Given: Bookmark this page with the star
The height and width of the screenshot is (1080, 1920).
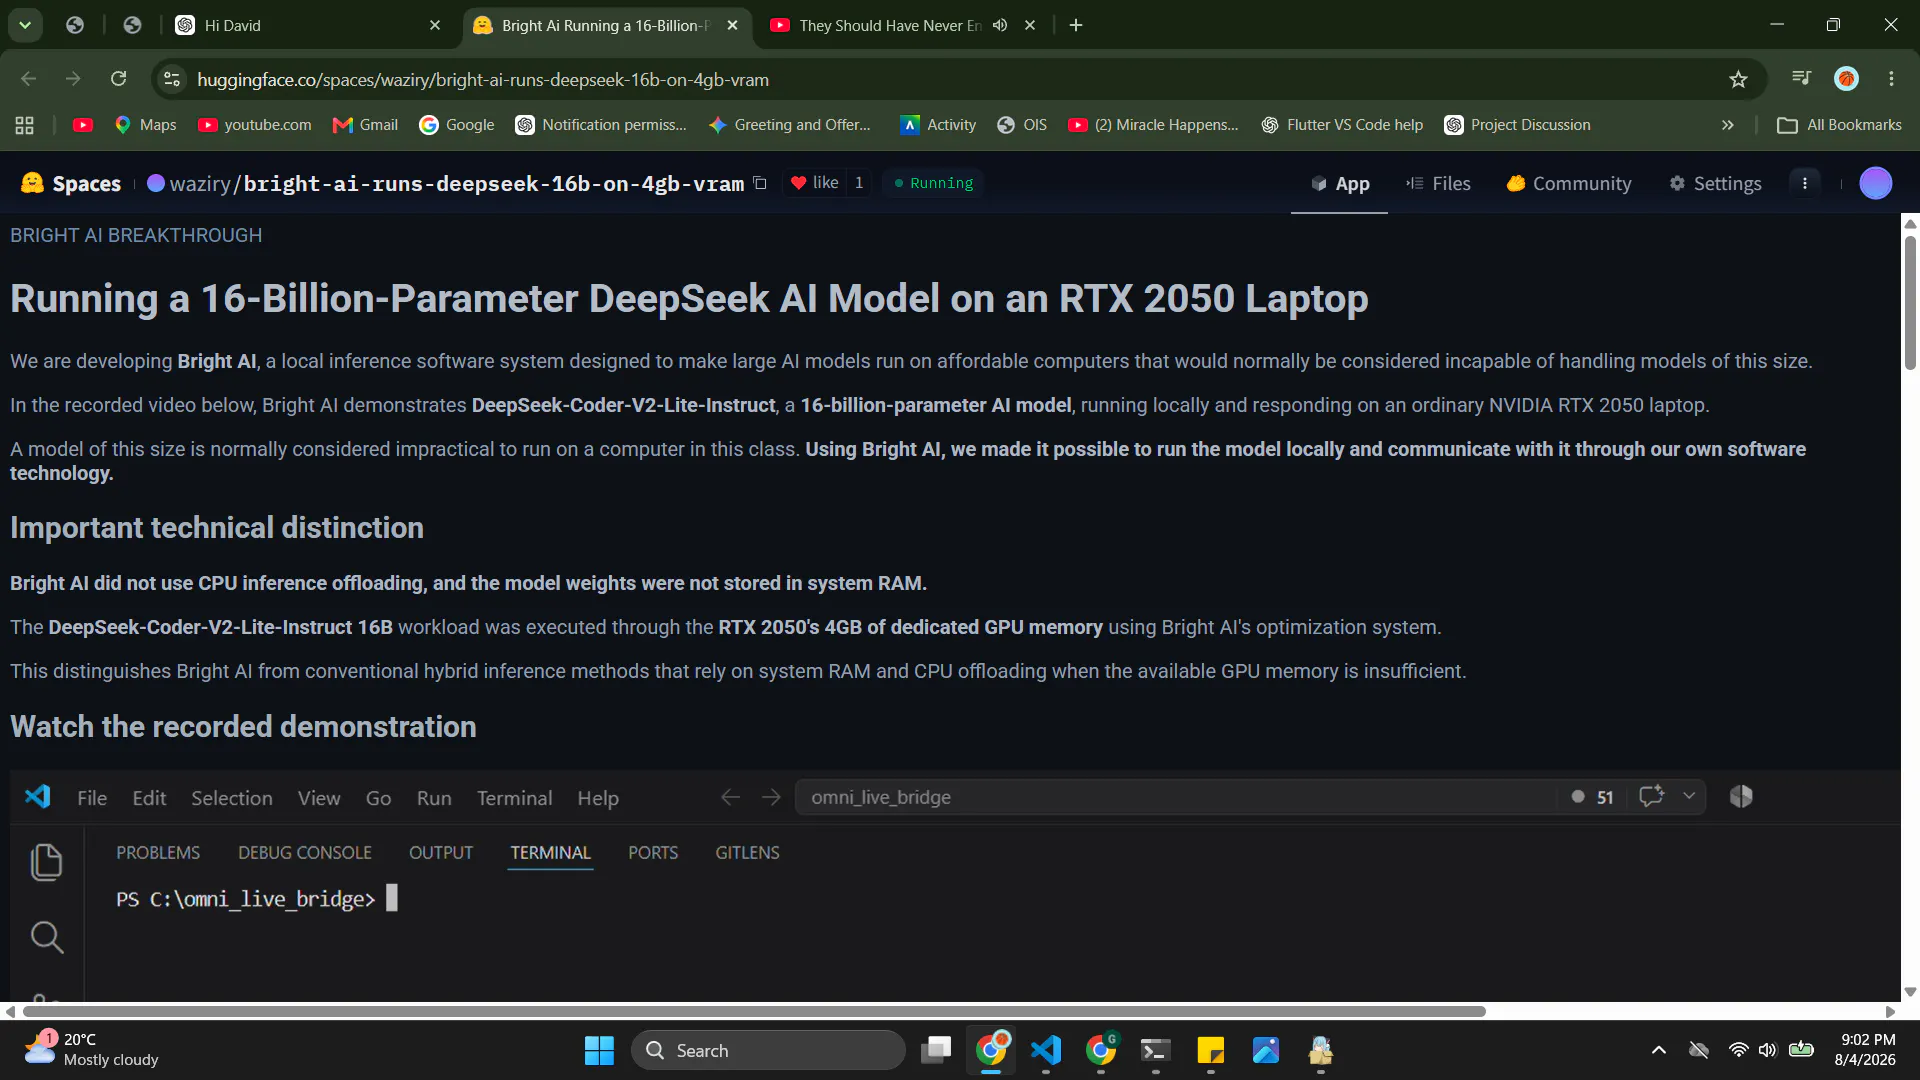Looking at the screenshot, I should point(1738,79).
